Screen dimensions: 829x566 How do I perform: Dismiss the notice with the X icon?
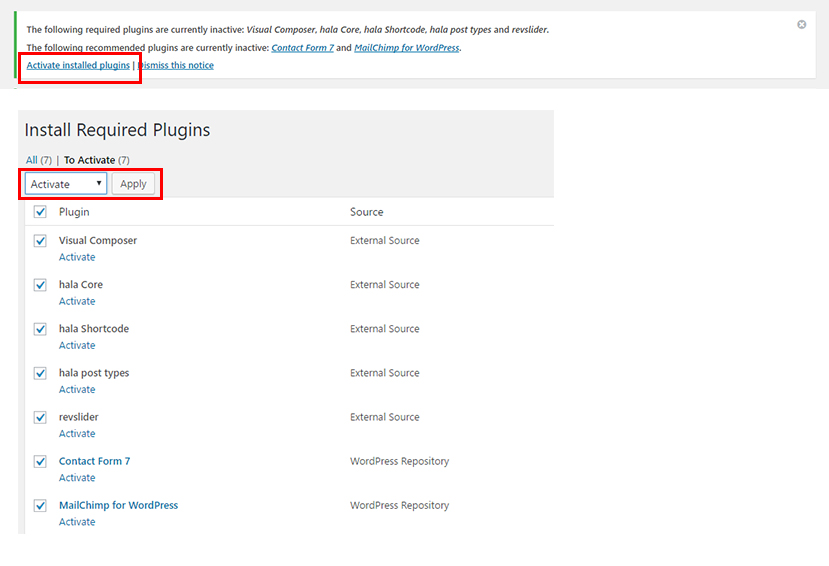point(802,24)
